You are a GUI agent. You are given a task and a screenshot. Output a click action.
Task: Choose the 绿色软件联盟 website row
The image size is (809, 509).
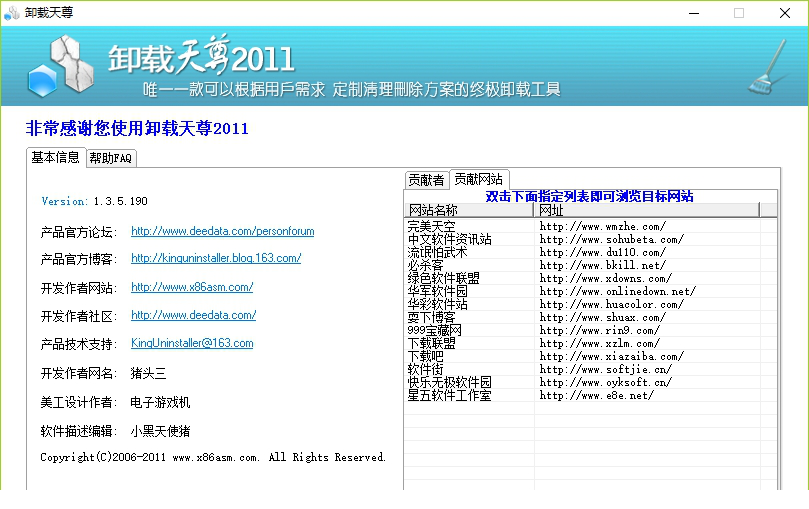[443, 279]
